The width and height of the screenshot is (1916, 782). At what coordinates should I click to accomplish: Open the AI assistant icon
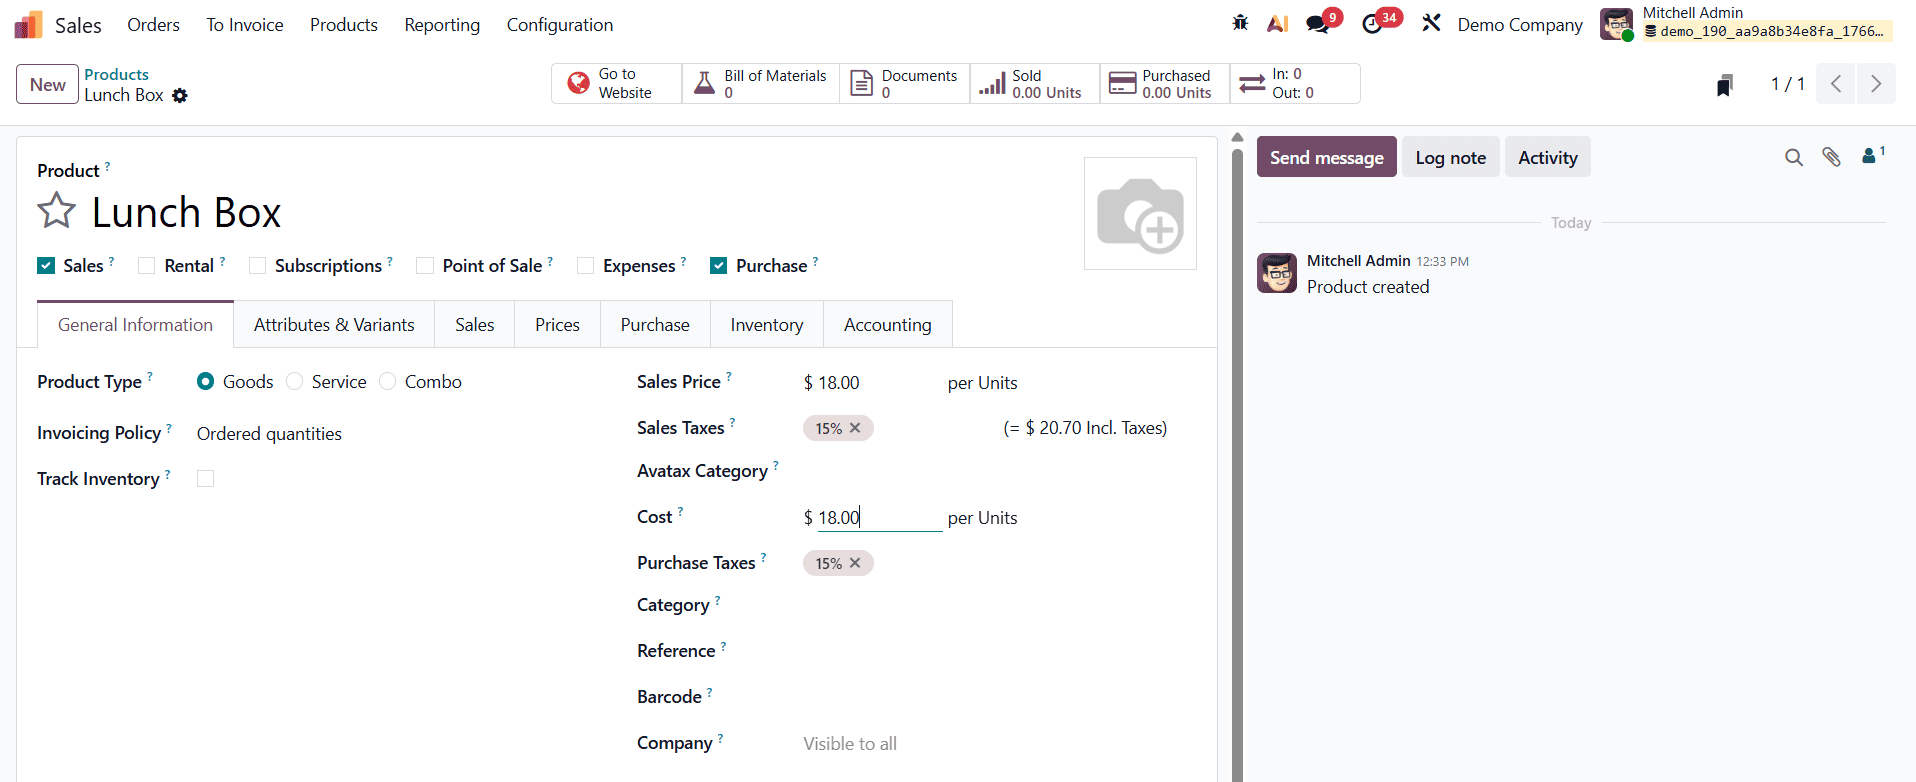(1277, 24)
